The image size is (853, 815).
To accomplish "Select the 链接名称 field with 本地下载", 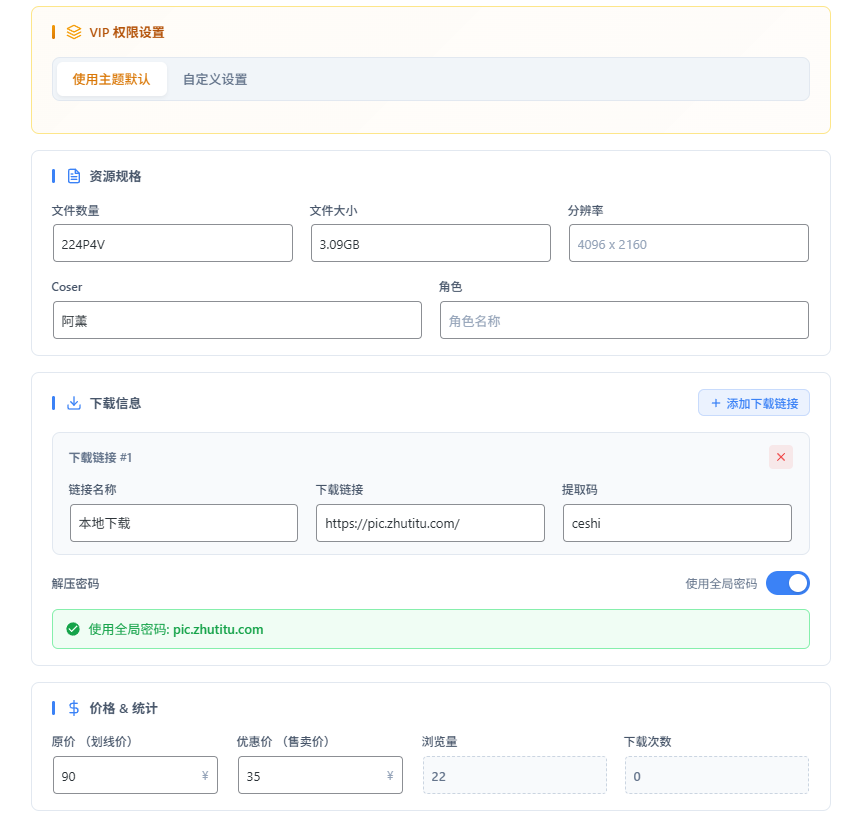I will [184, 523].
